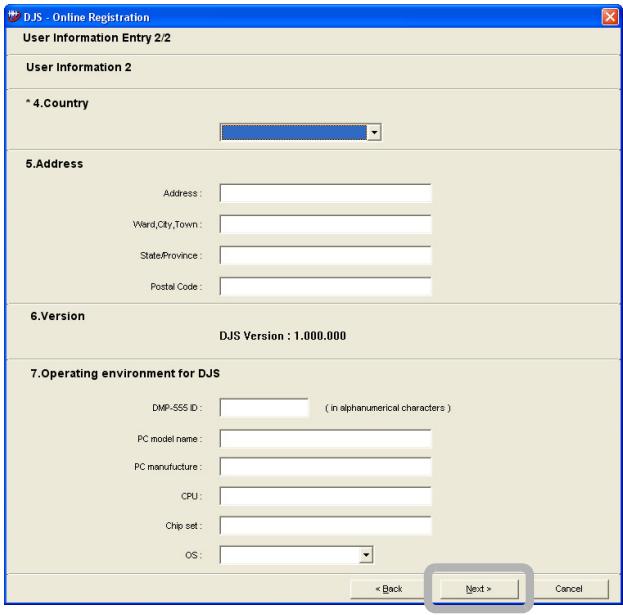The width and height of the screenshot is (623, 615).
Task: Close the DJS Online Registration window
Action: coord(609,17)
